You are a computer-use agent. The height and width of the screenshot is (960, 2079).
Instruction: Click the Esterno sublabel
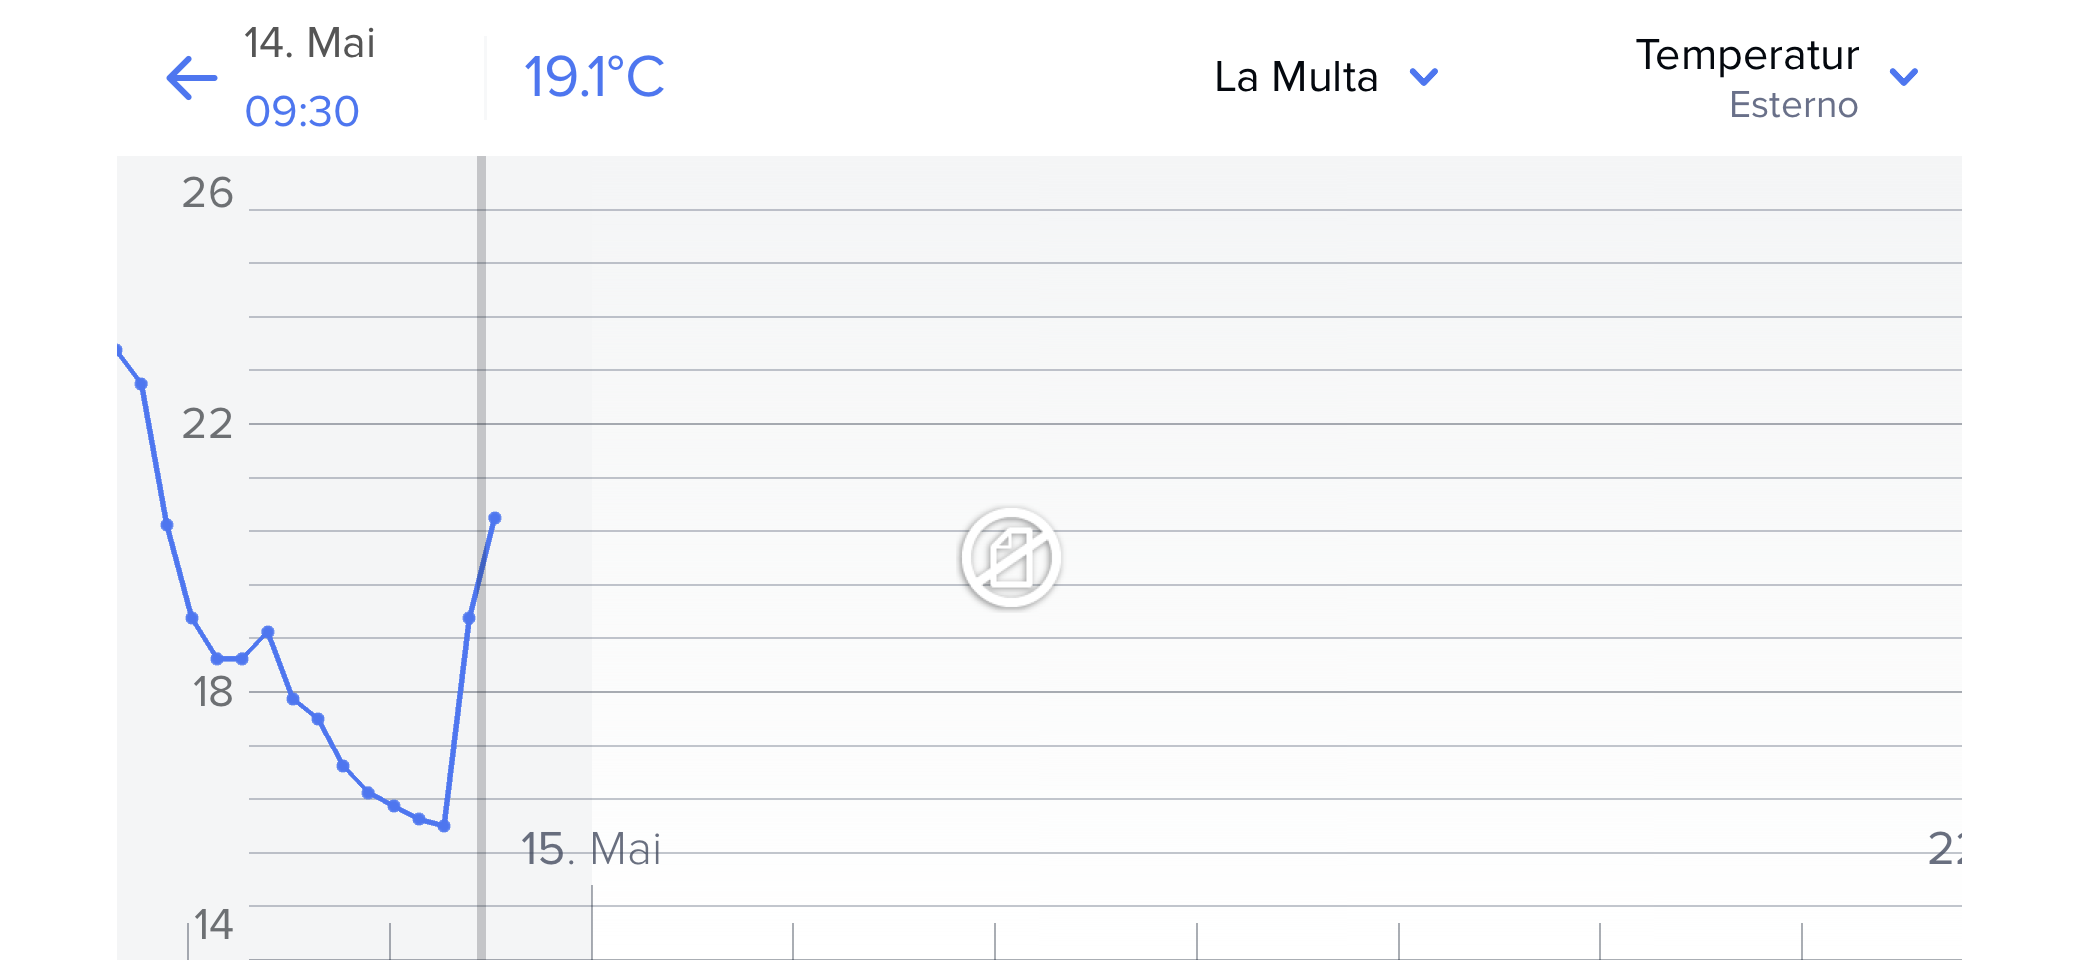(1793, 105)
